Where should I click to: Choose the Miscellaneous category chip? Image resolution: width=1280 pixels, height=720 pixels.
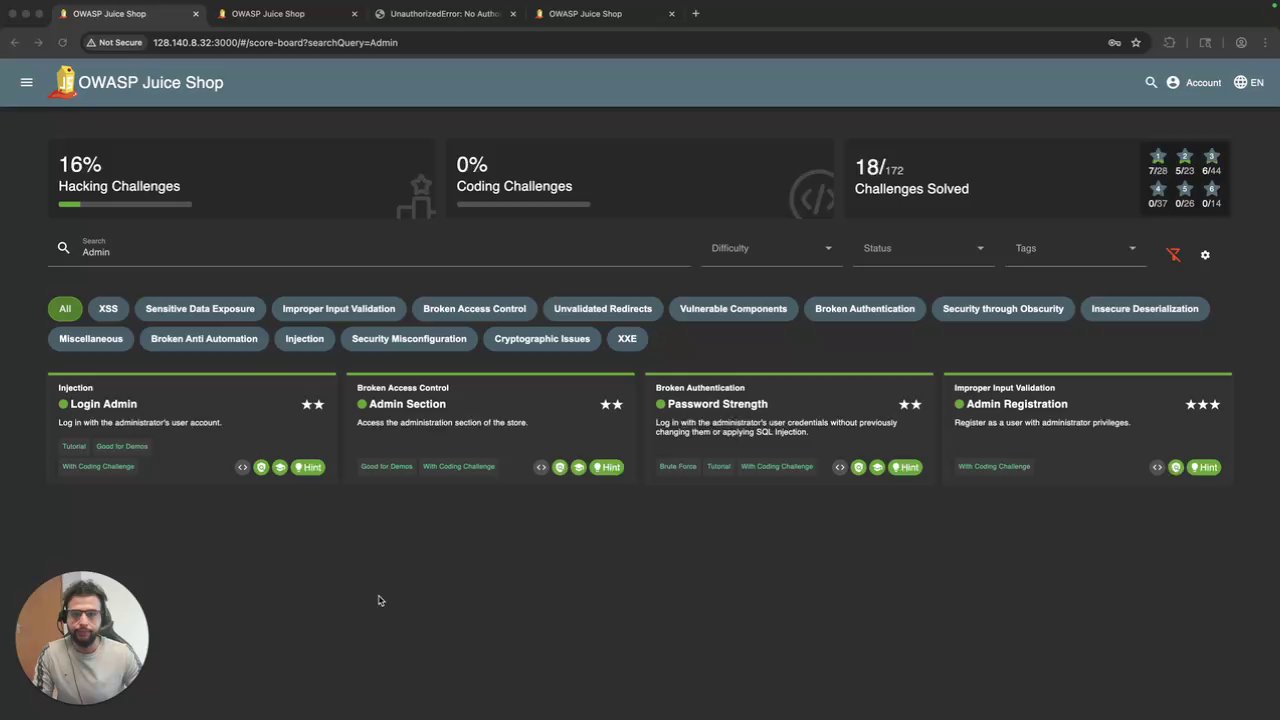[91, 339]
